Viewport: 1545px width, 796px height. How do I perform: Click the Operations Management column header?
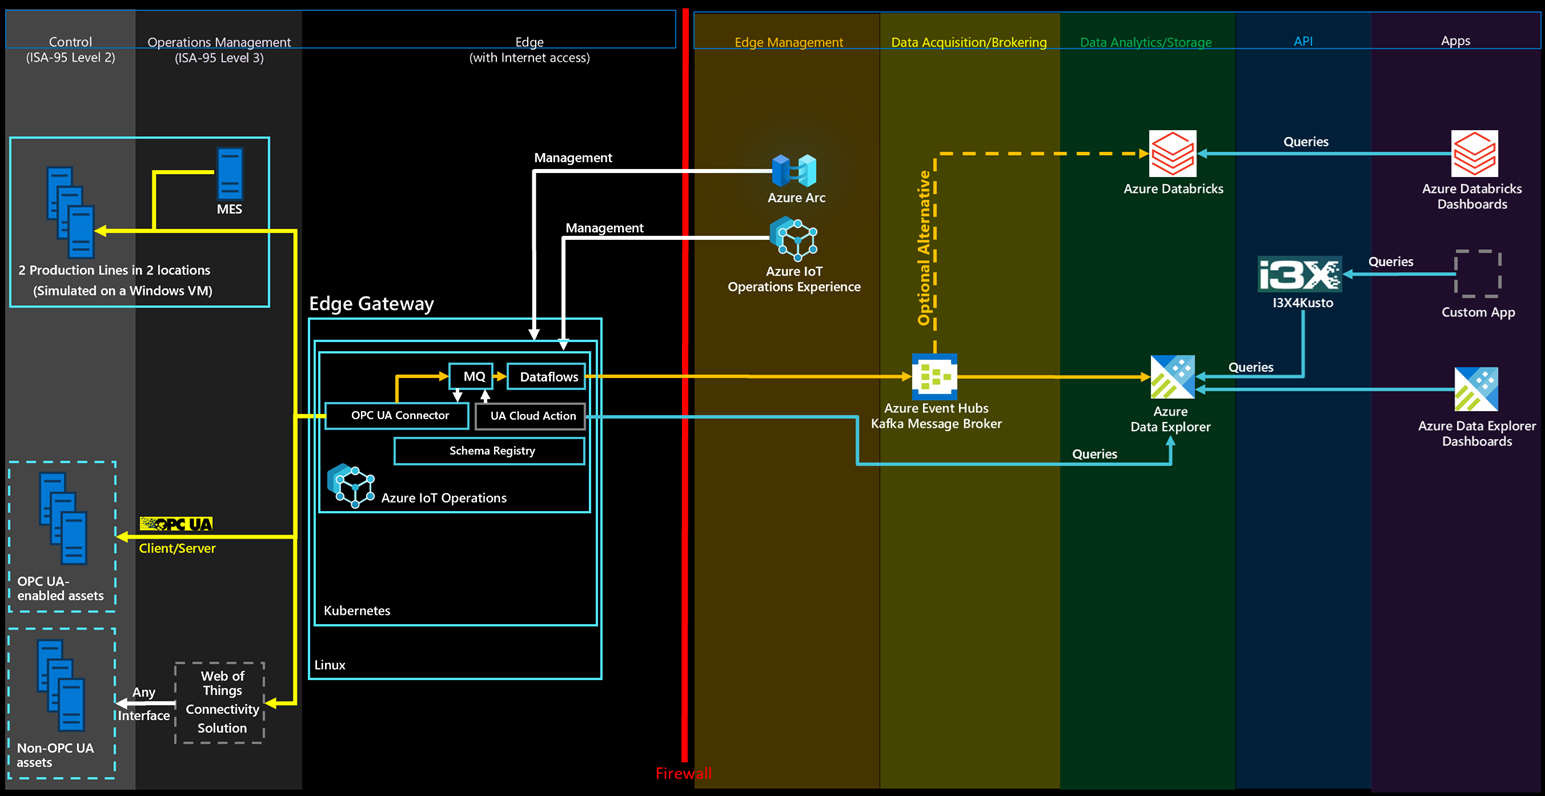point(219,50)
